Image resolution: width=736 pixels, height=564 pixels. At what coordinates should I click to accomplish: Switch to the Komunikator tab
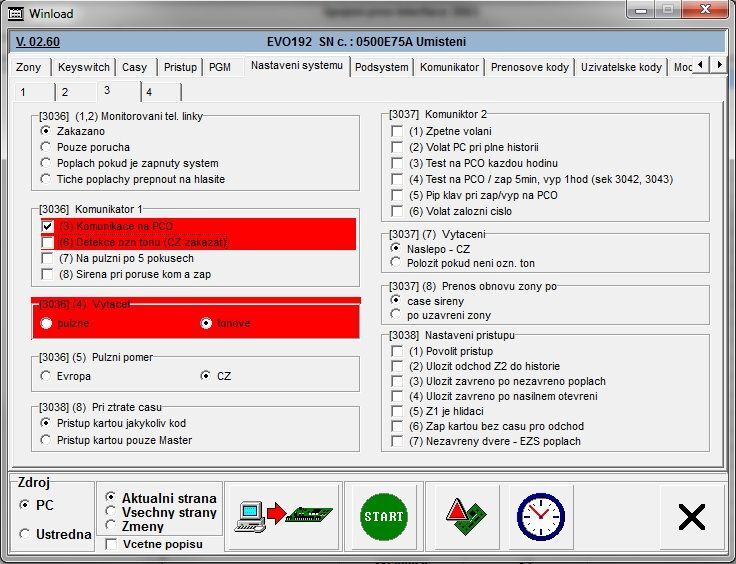click(x=450, y=67)
